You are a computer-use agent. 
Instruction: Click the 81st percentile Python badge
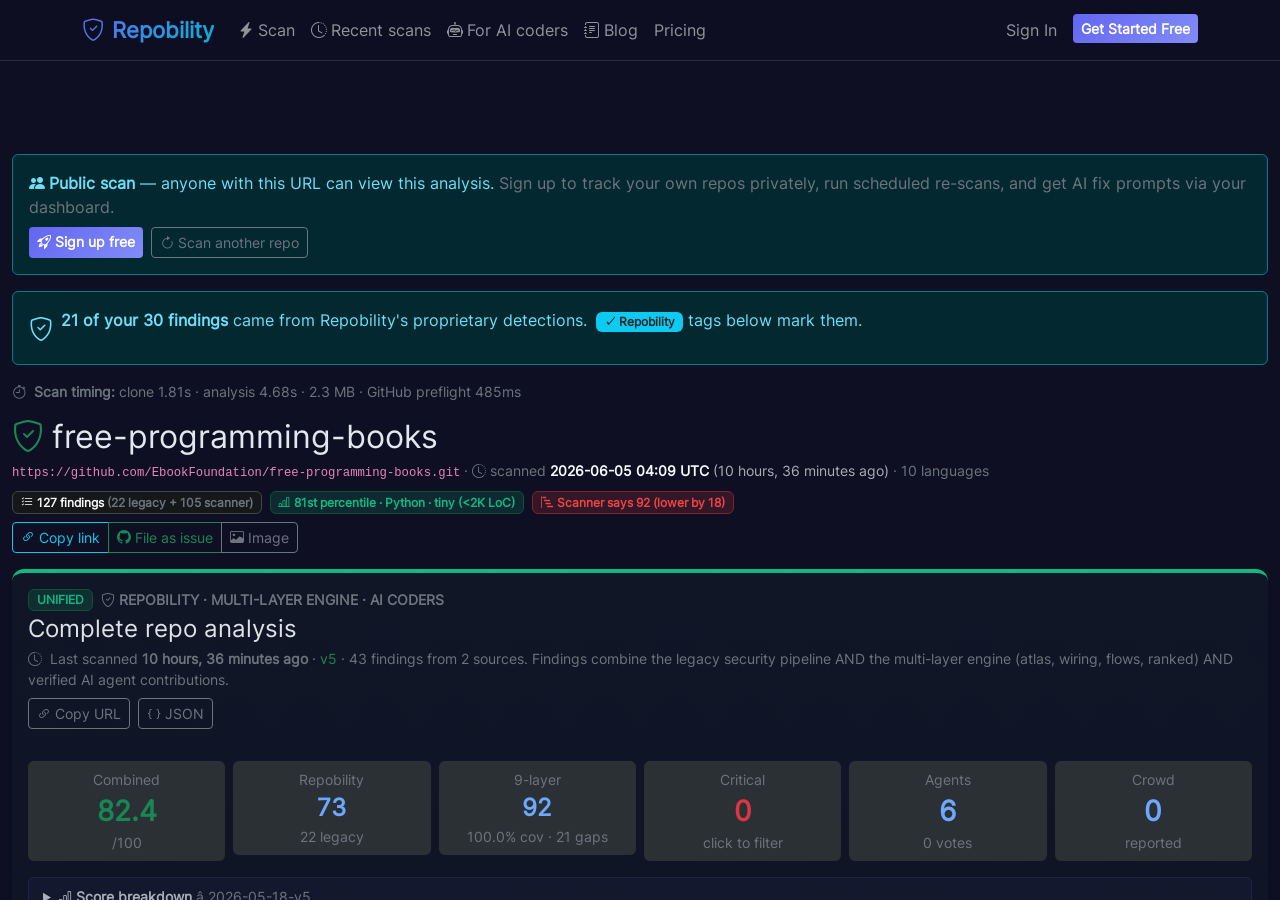click(397, 502)
